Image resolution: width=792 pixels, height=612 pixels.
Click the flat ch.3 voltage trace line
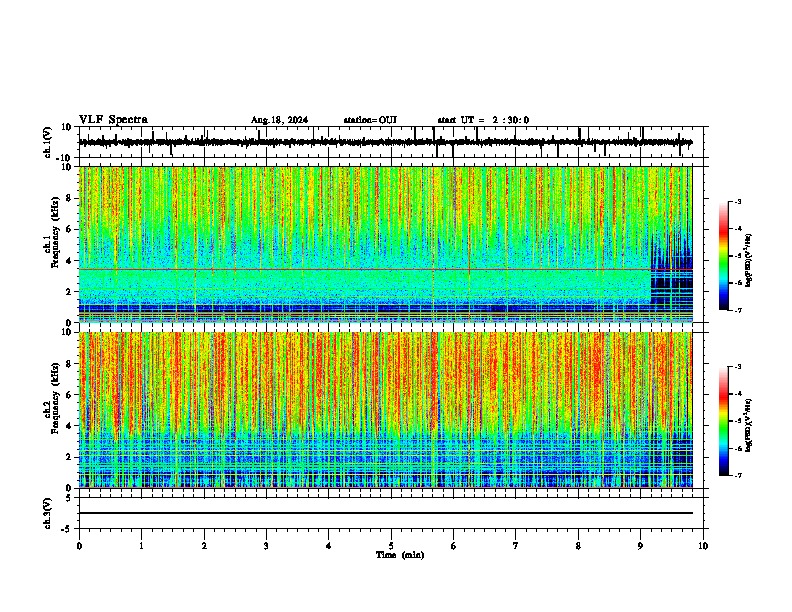pos(386,513)
